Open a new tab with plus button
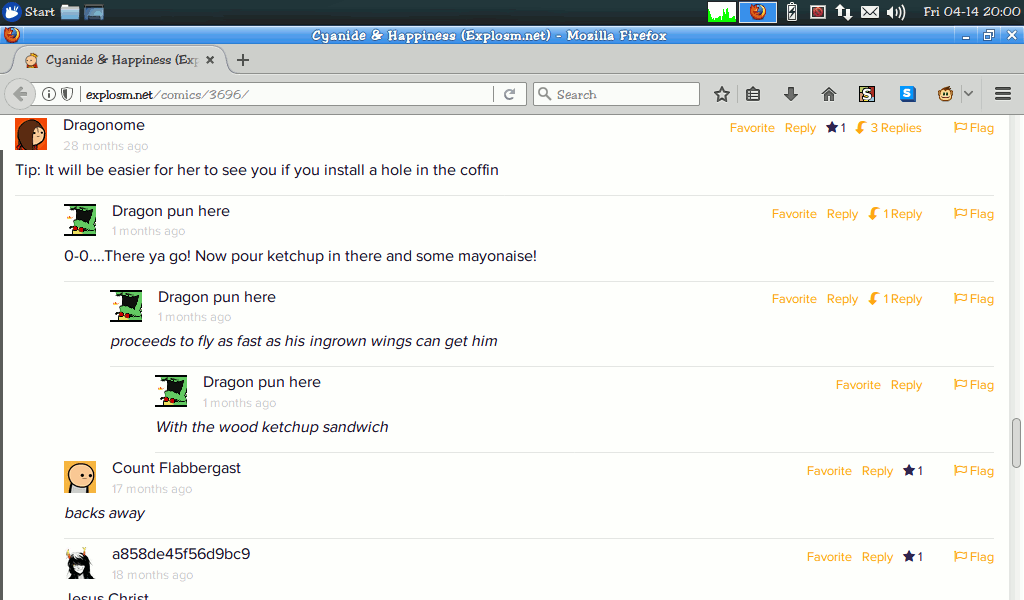The image size is (1024, 600). 243,60
